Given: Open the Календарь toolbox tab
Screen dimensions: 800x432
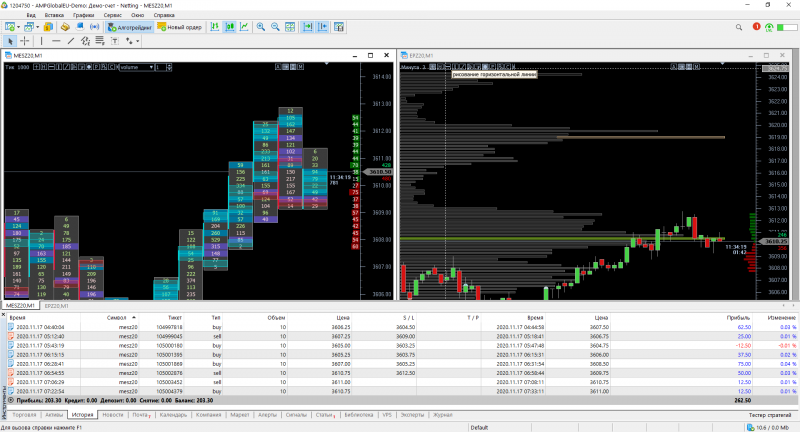Looking at the screenshot, I should [173, 415].
